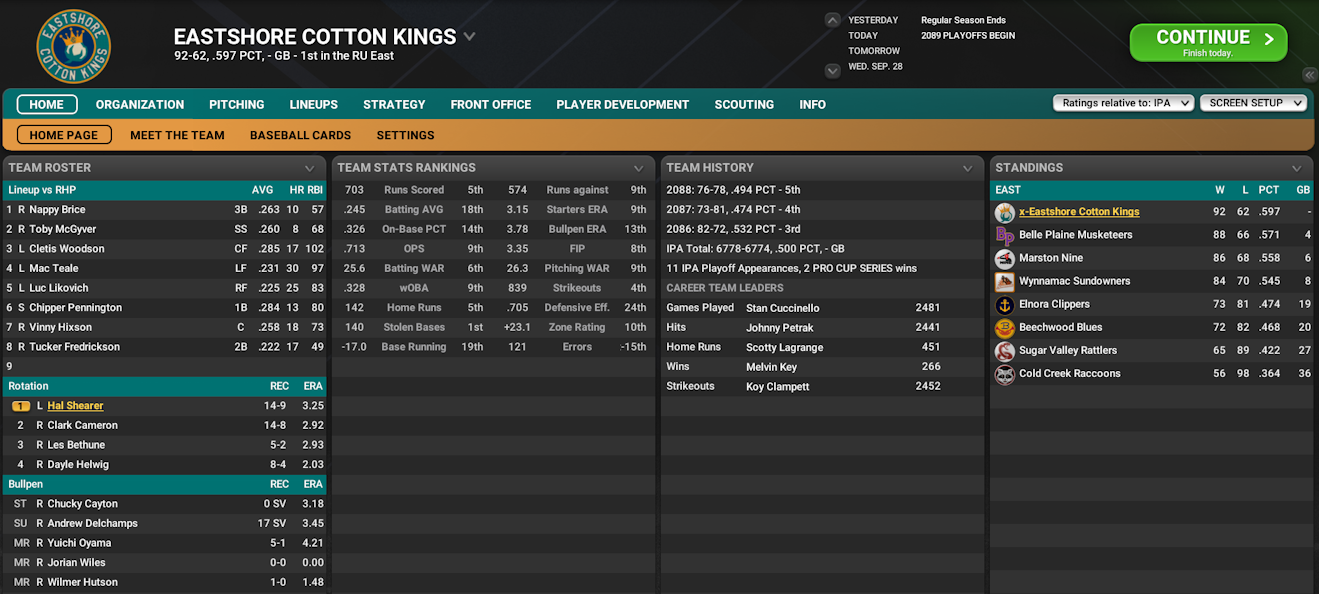Click Chucky Cayton in the bullpen
This screenshot has height=594, width=1319.
(x=82, y=504)
